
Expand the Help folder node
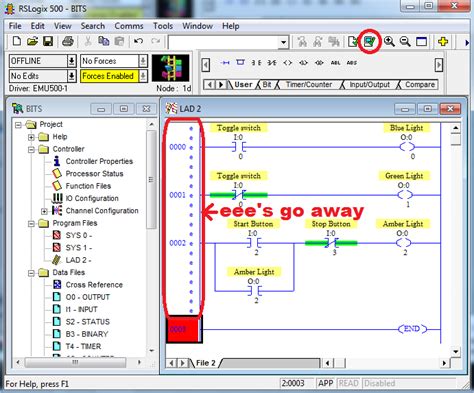click(x=31, y=137)
